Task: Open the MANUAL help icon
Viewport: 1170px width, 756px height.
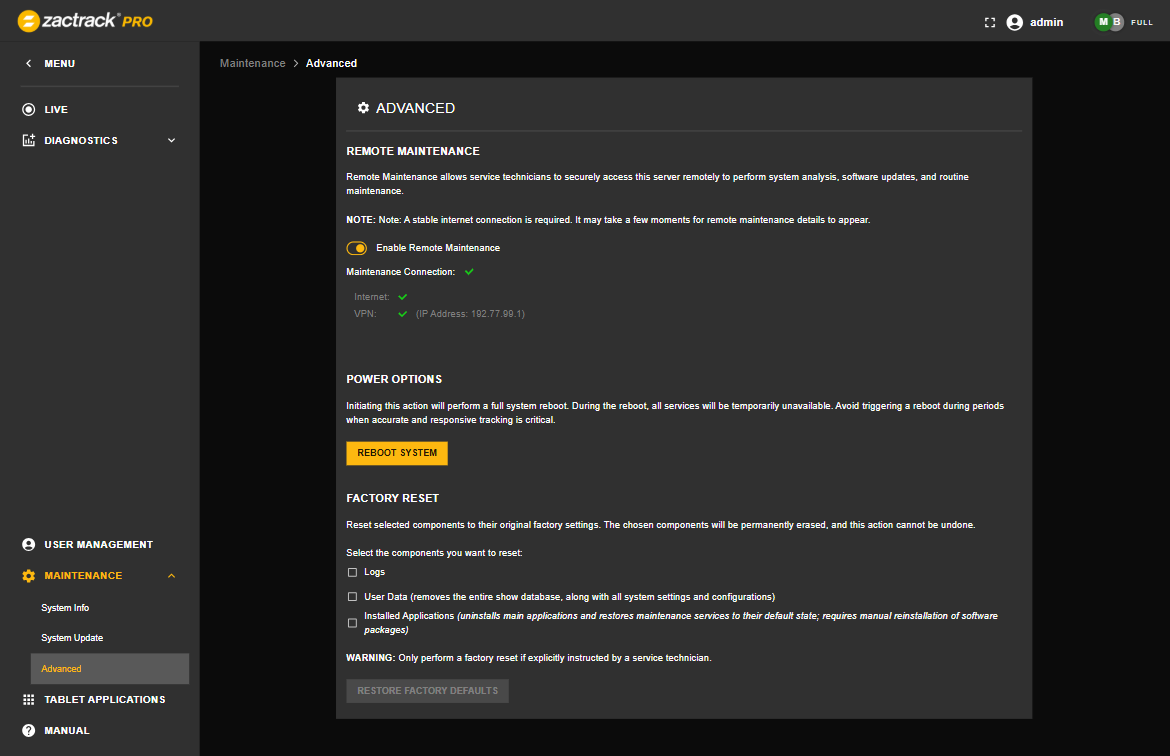Action: pos(27,730)
